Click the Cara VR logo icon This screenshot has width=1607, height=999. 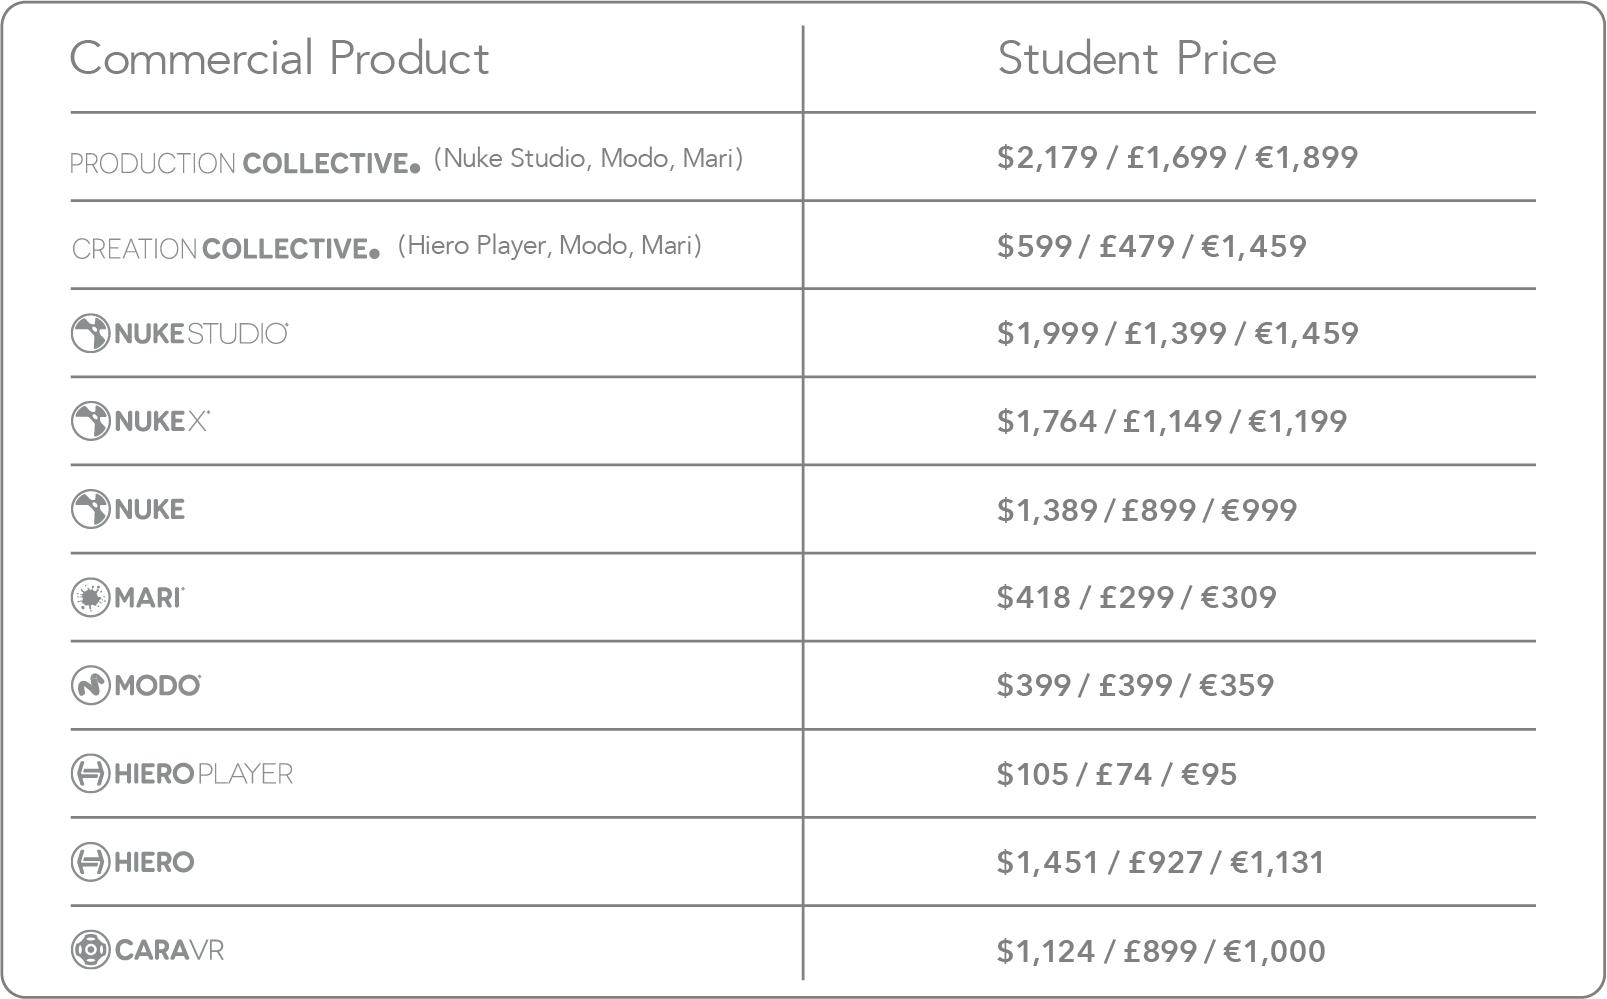tap(90, 949)
